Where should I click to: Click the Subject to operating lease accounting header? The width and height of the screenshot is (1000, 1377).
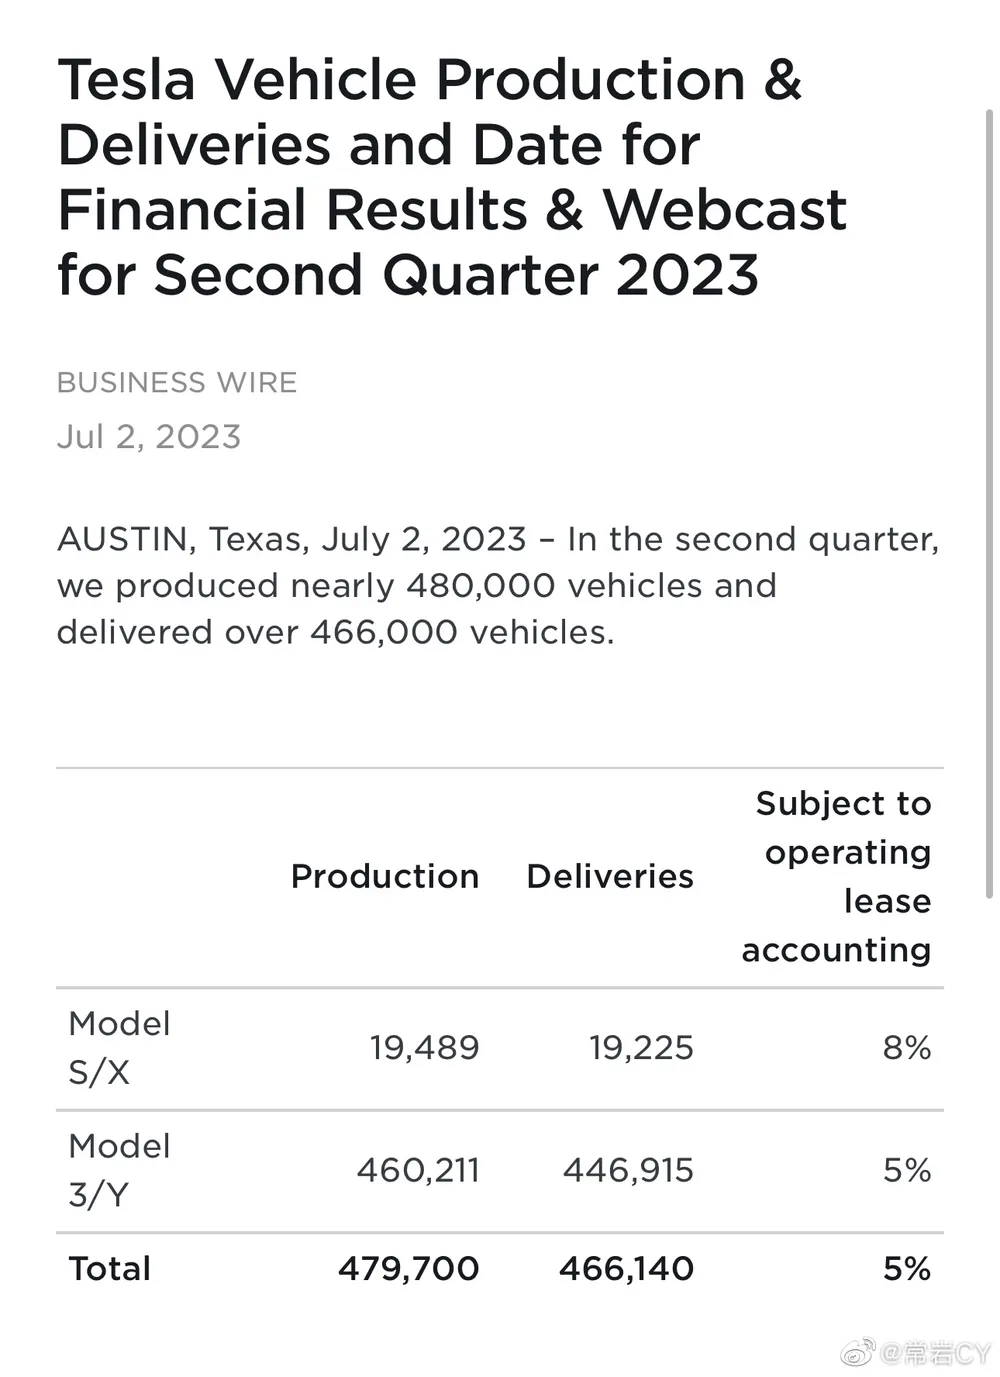[x=837, y=876]
